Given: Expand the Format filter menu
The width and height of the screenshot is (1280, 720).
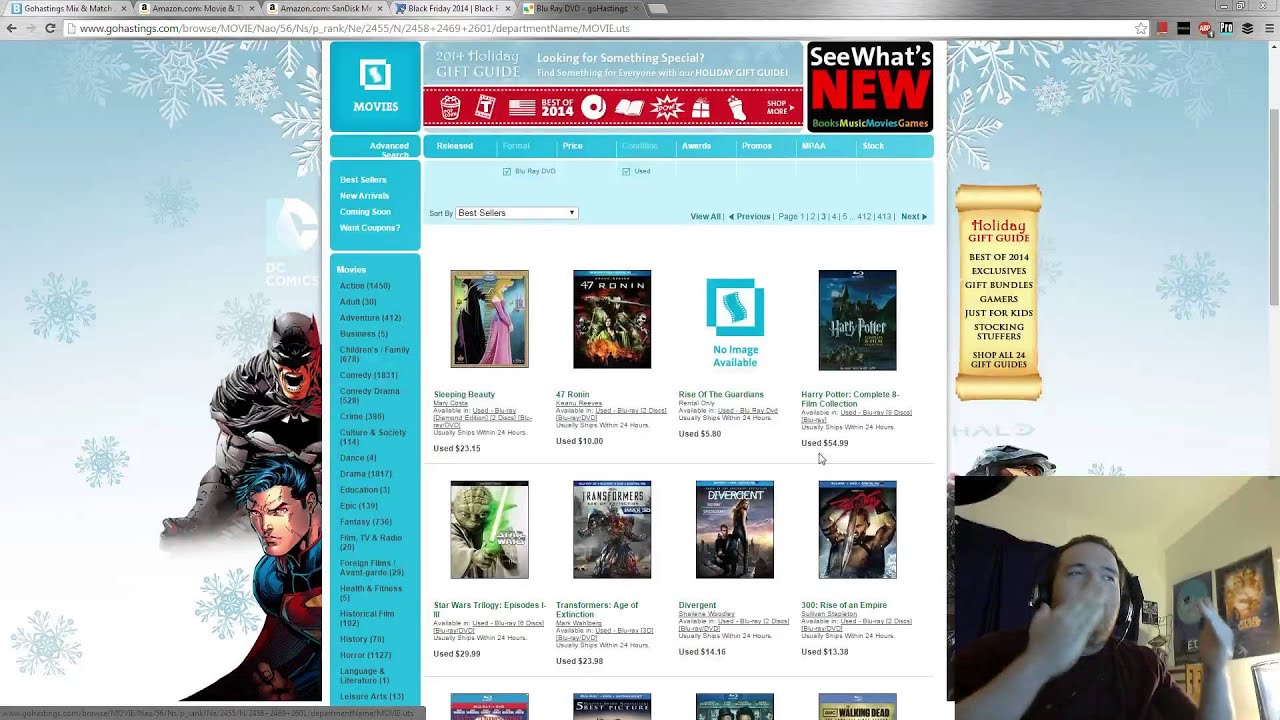Looking at the screenshot, I should click(x=516, y=146).
